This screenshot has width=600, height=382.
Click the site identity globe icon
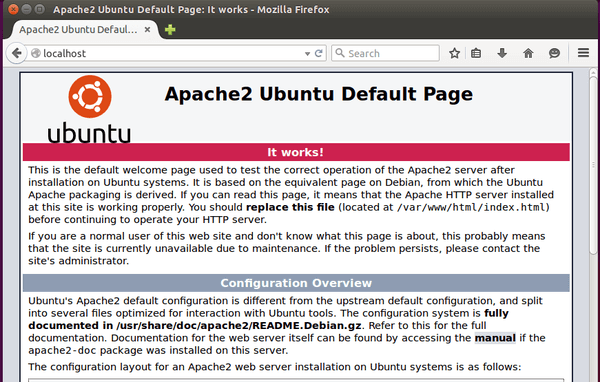[x=36, y=53]
